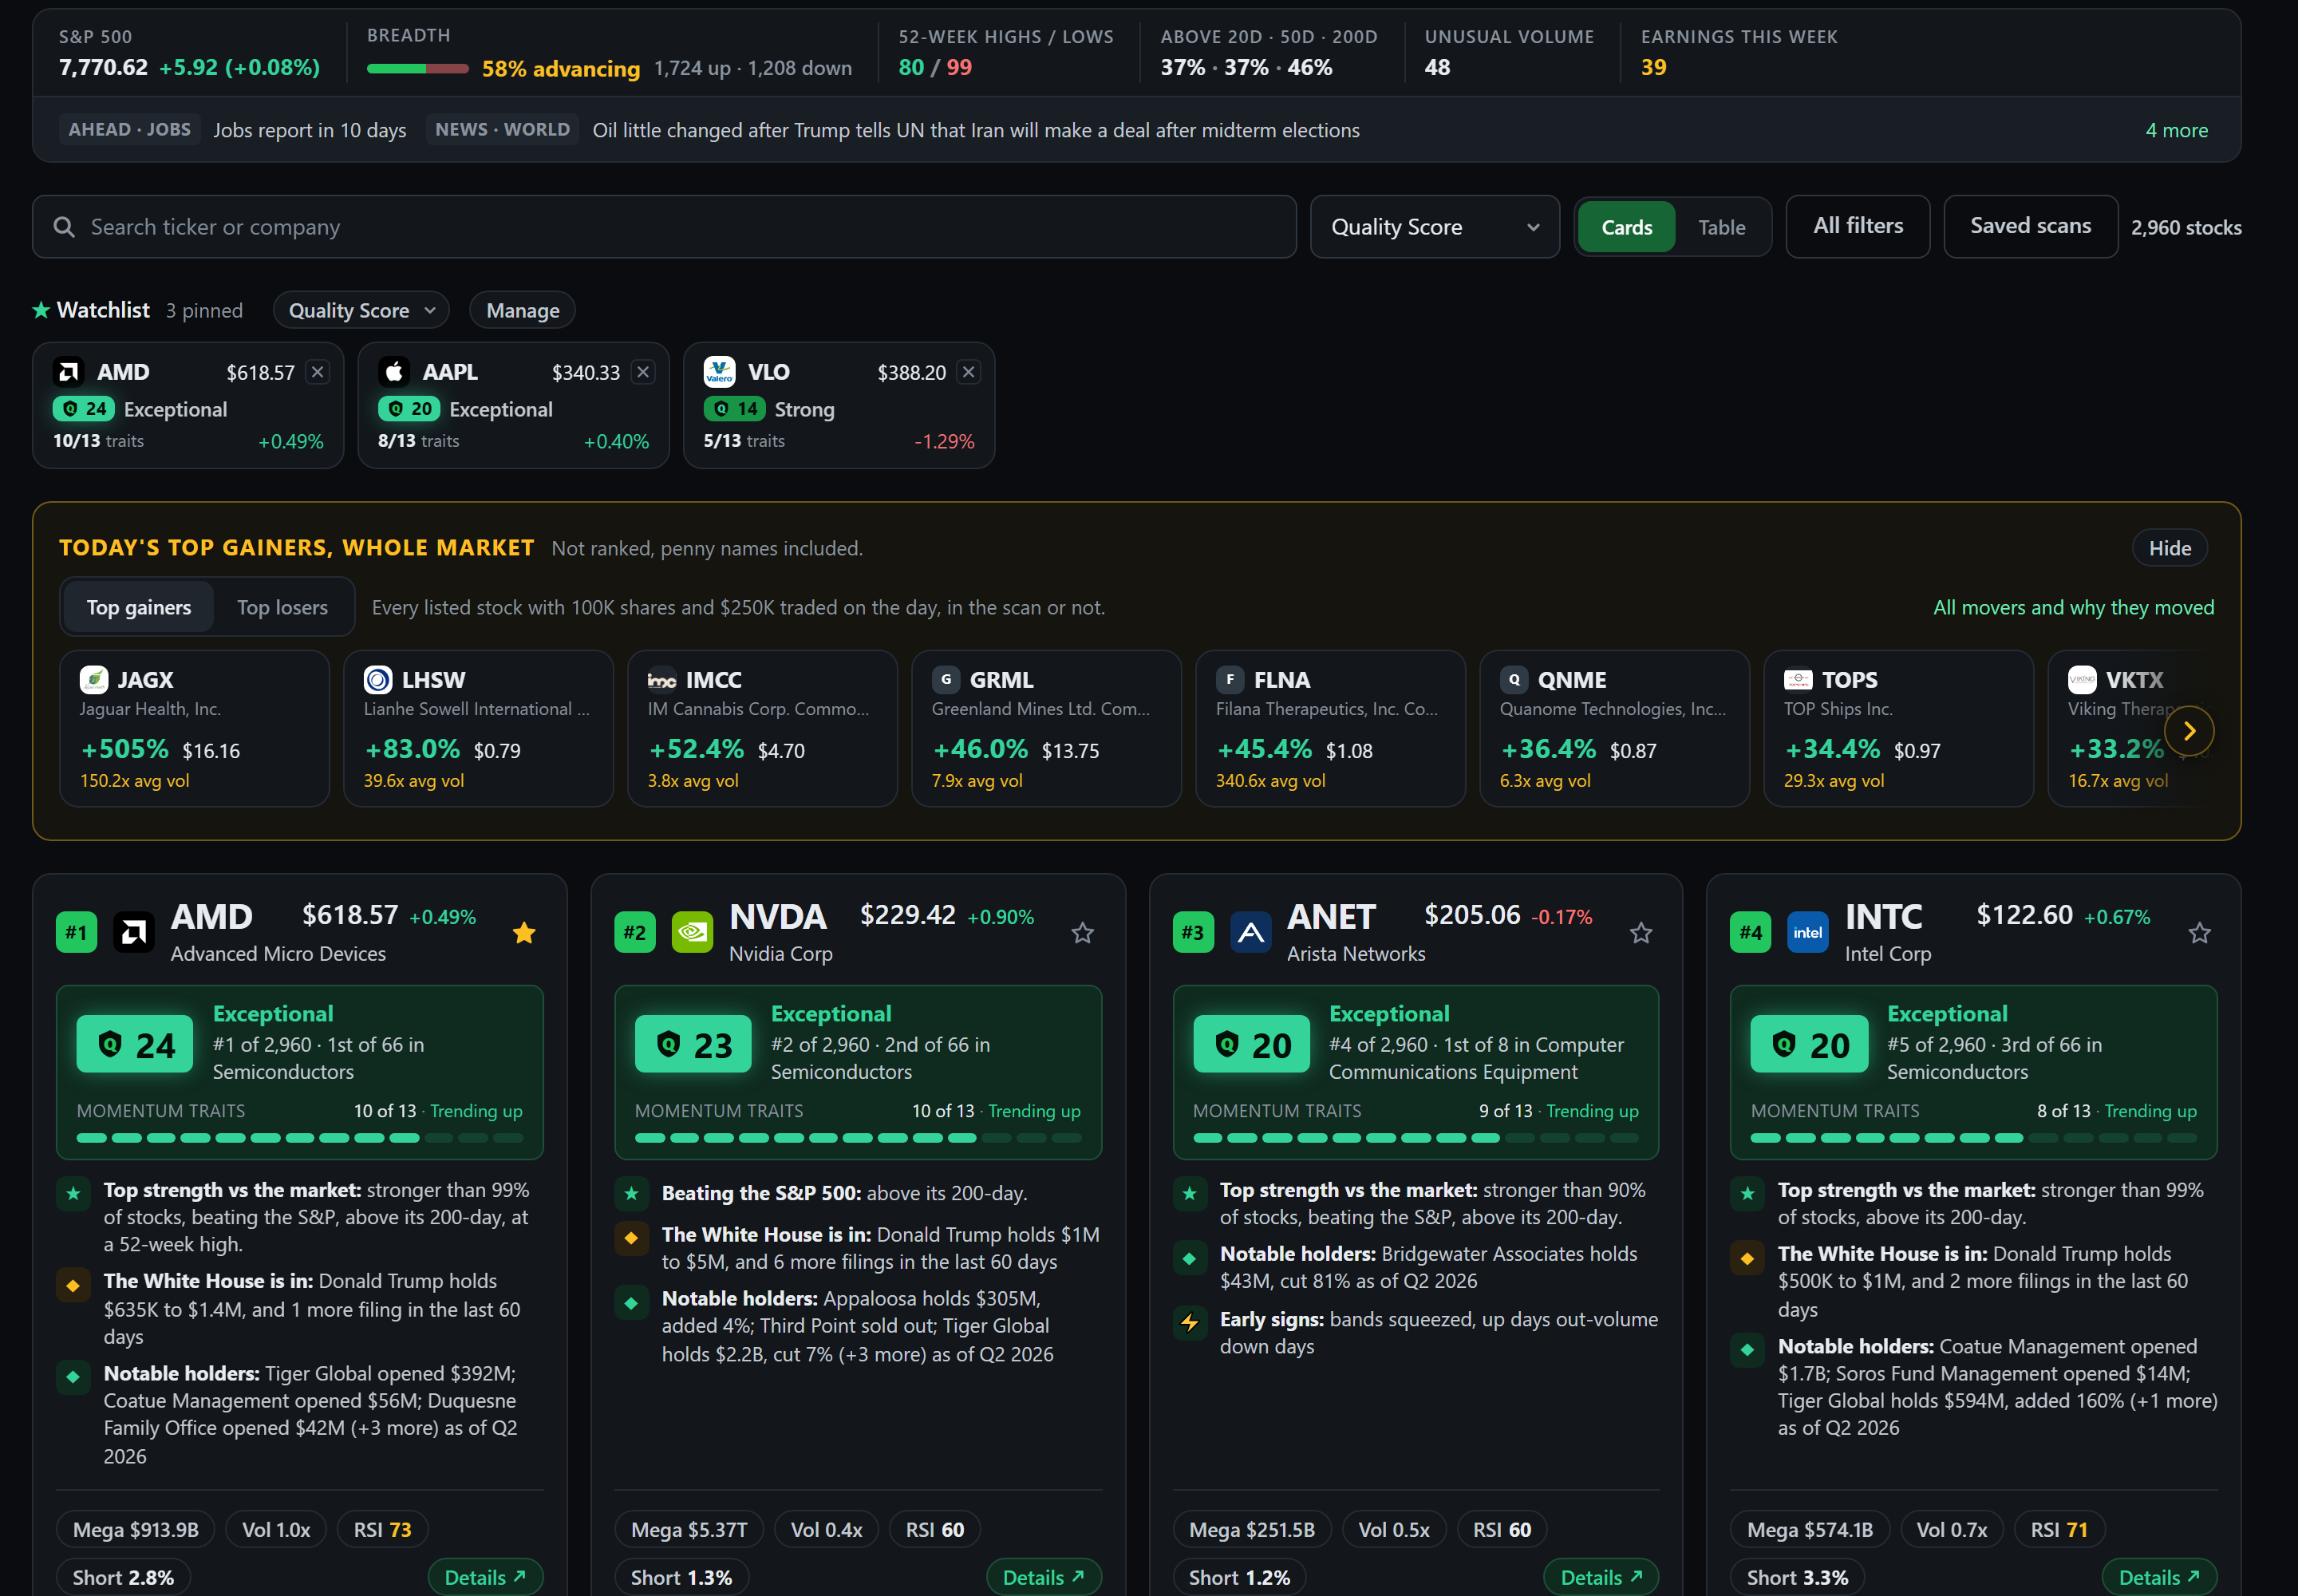Screen dimensions: 2298x1596
Task: Select the Top losers tab
Action: 282,607
